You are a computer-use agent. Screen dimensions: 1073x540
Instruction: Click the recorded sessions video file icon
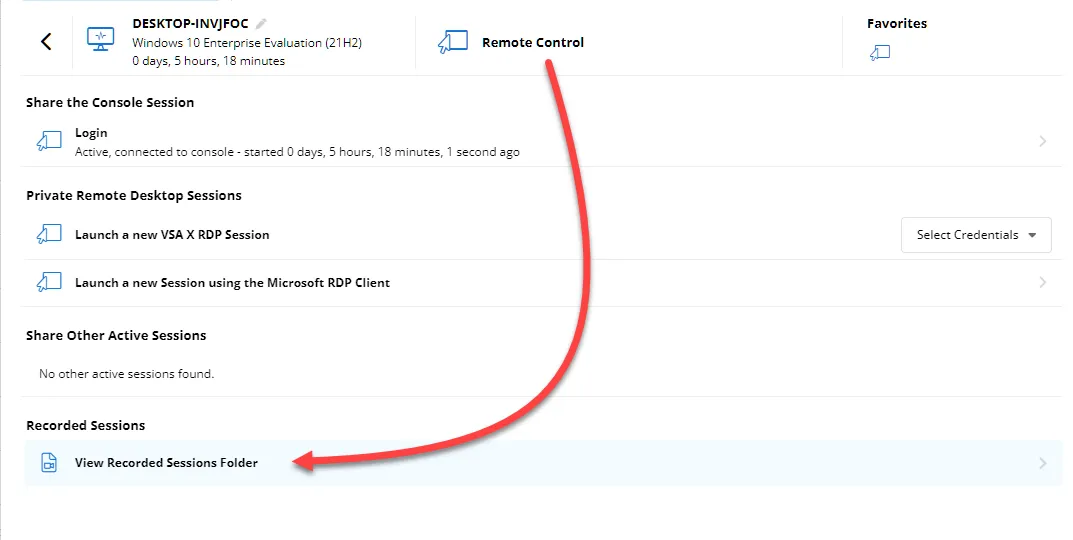(49, 463)
